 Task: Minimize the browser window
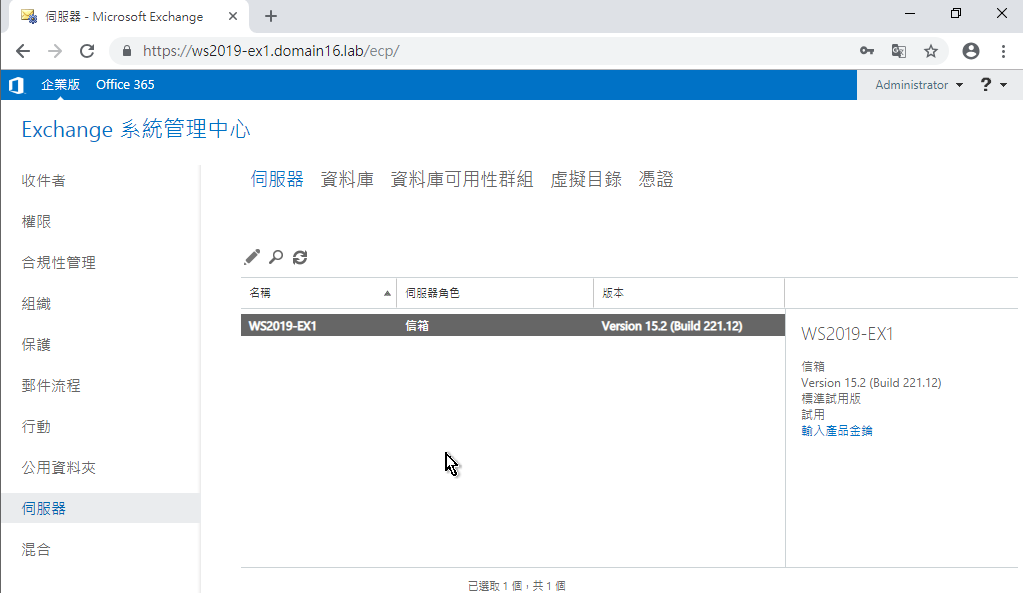tap(910, 14)
